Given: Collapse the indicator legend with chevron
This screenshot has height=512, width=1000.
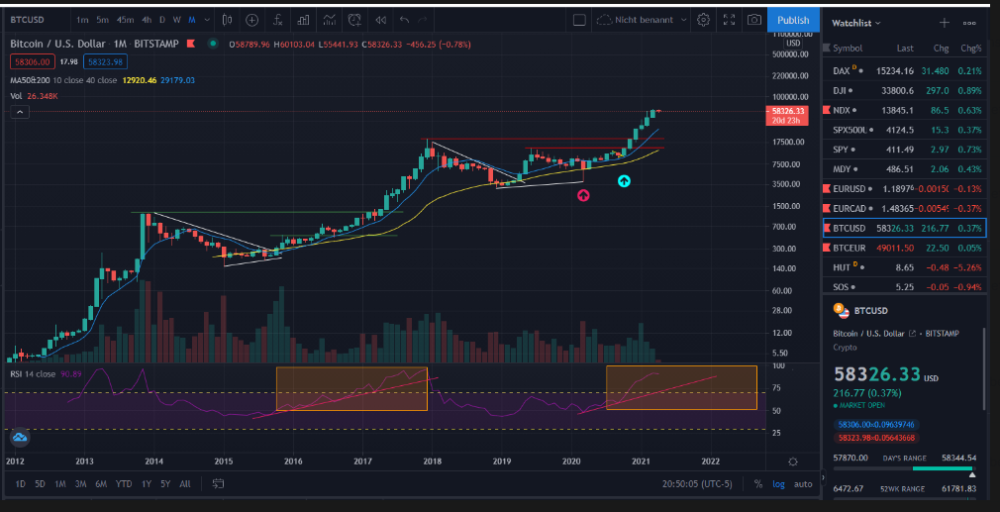Looking at the screenshot, I should (20, 112).
